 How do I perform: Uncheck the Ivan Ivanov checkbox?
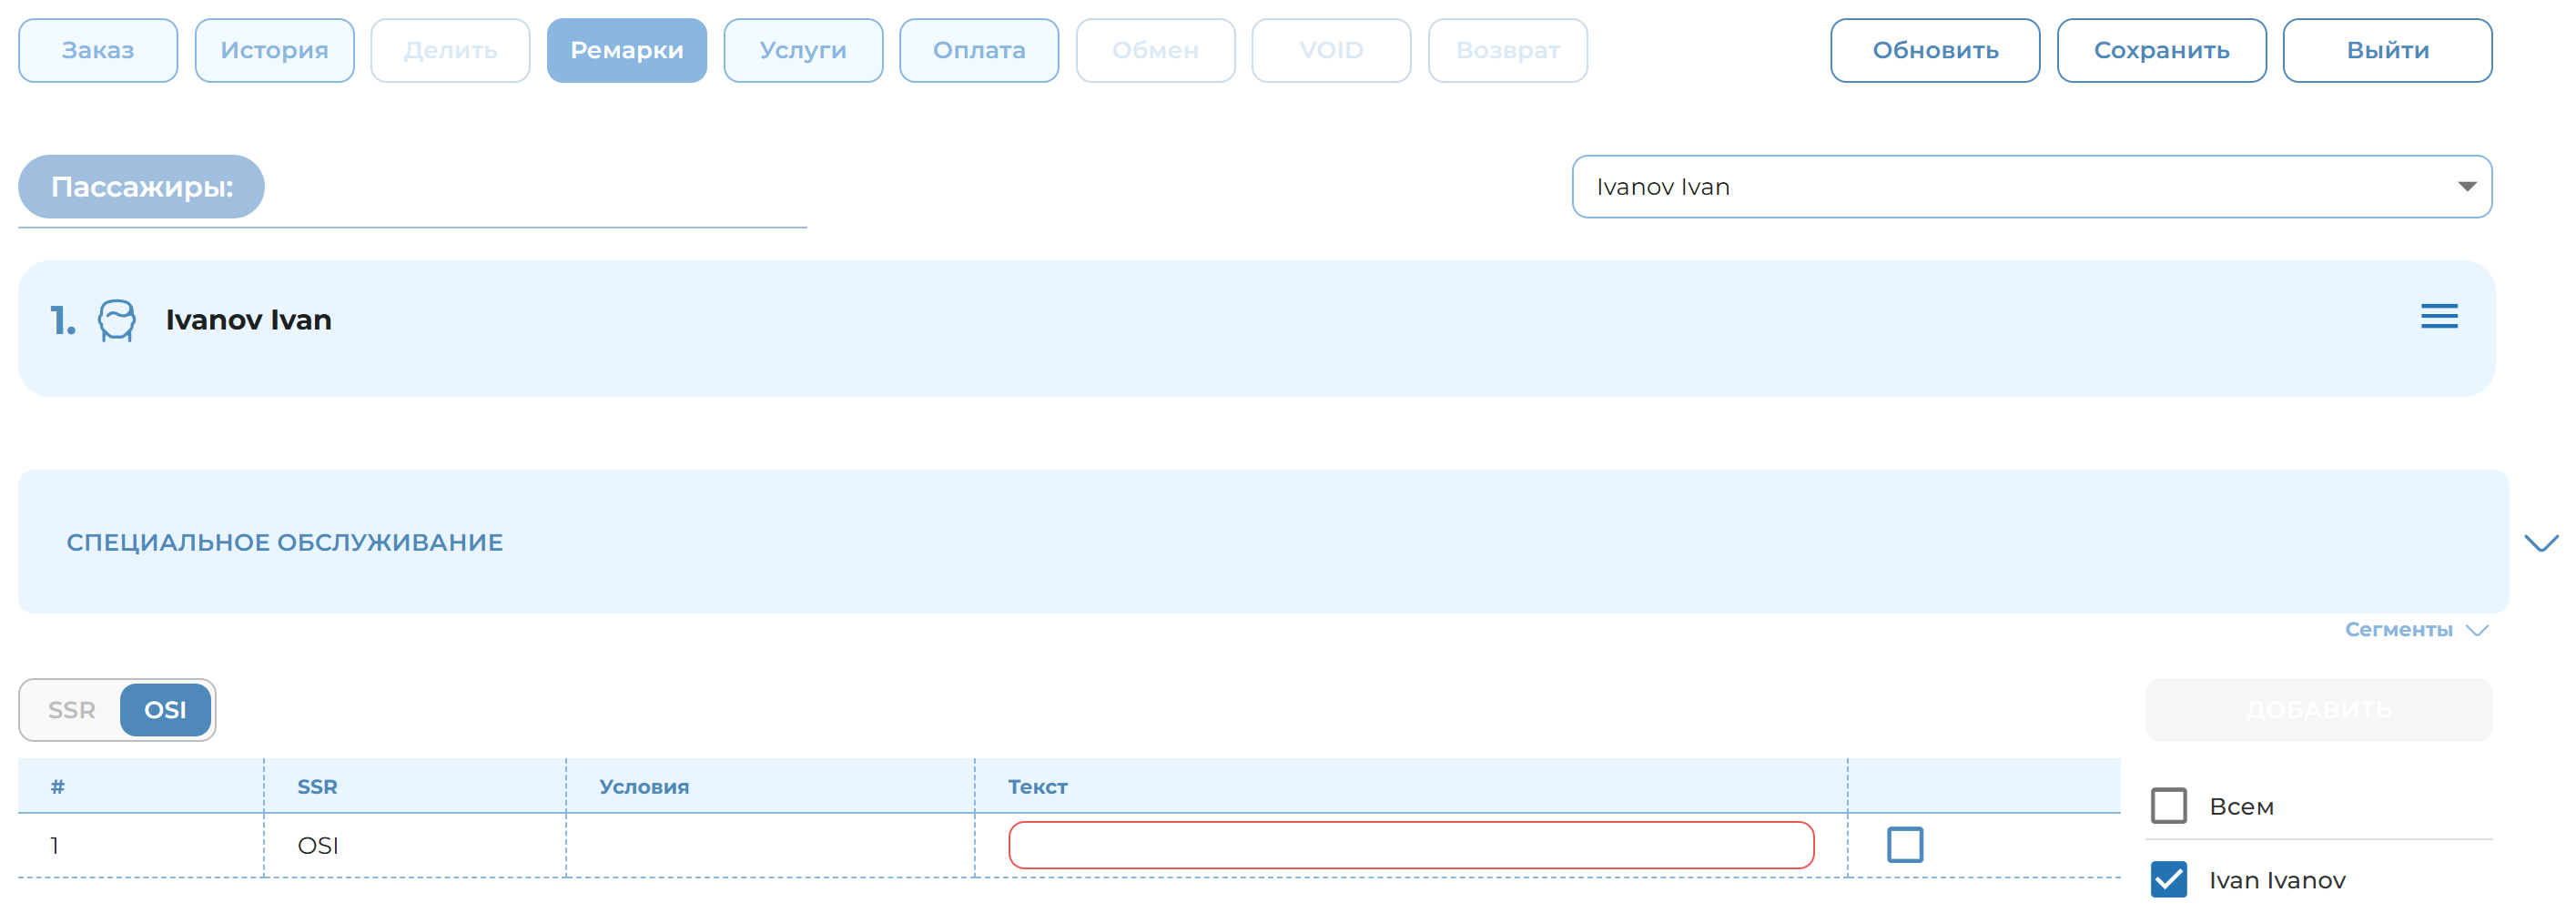point(2168,880)
